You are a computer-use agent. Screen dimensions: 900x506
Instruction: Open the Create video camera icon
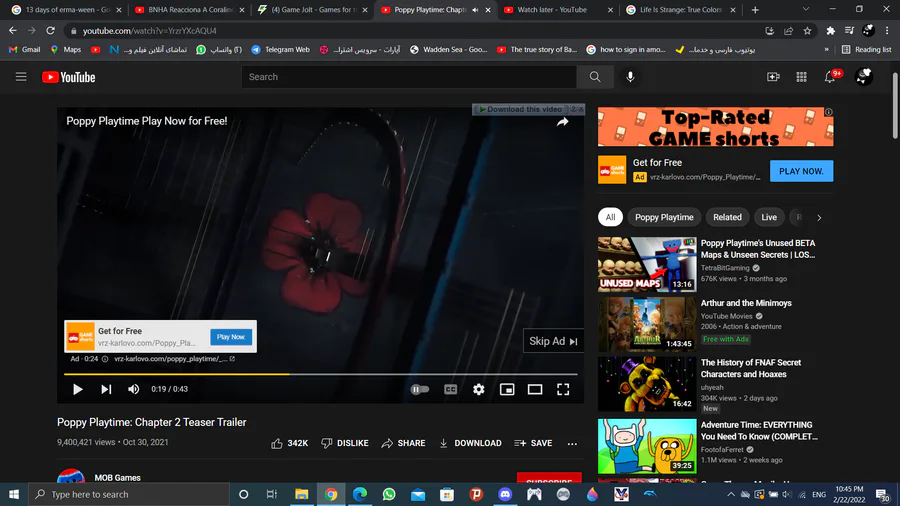pyautogui.click(x=773, y=77)
